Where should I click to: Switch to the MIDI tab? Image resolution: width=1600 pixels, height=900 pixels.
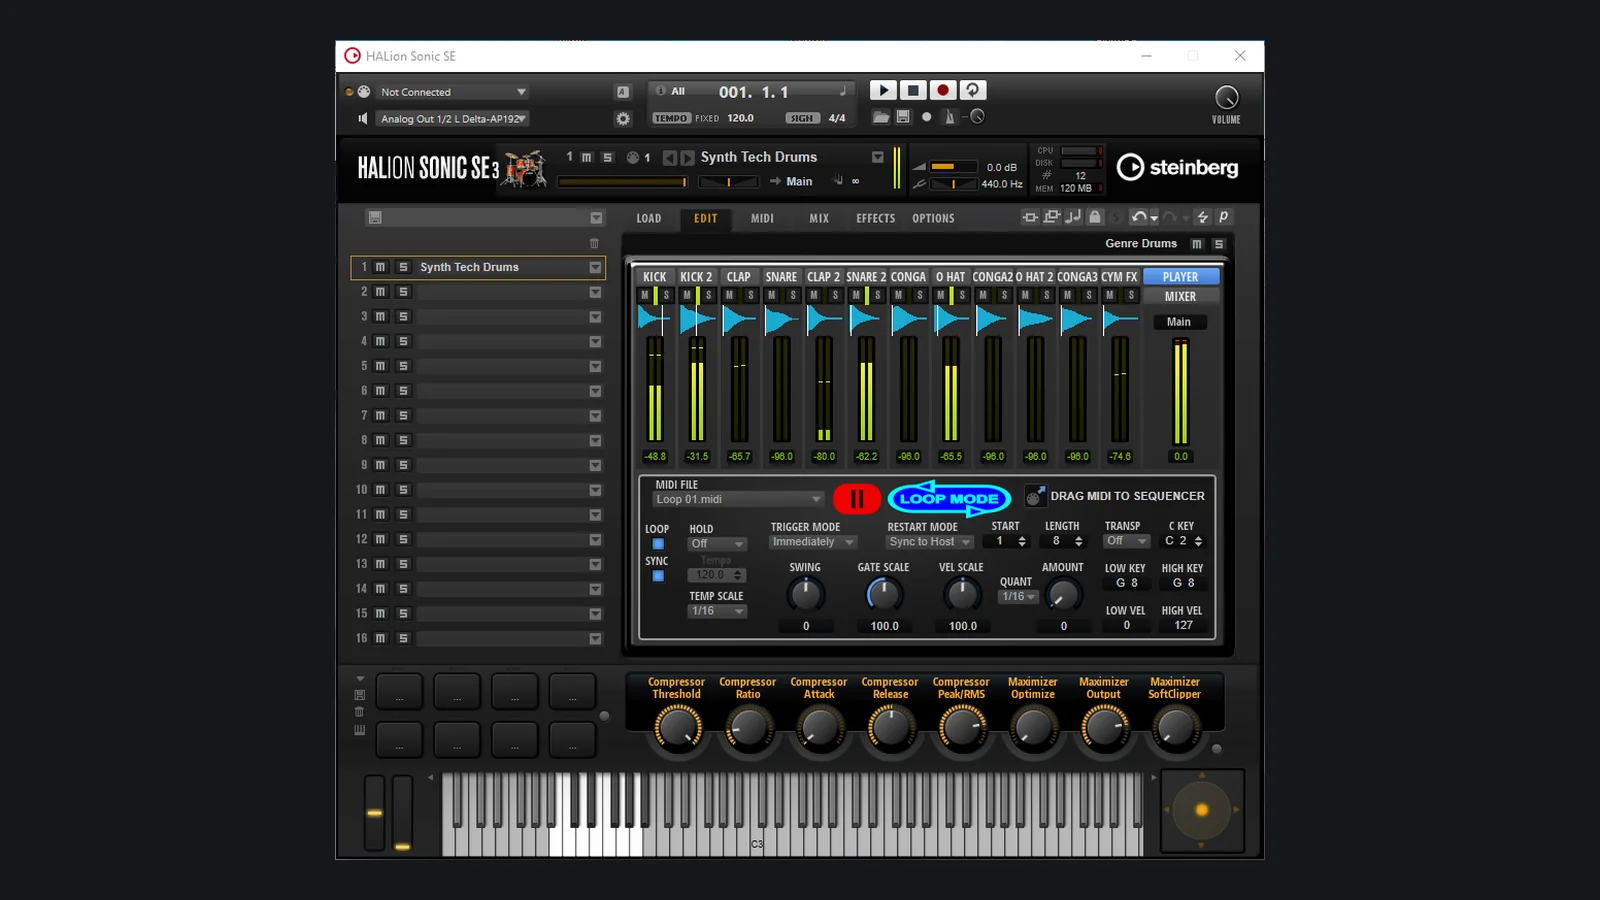click(x=762, y=218)
